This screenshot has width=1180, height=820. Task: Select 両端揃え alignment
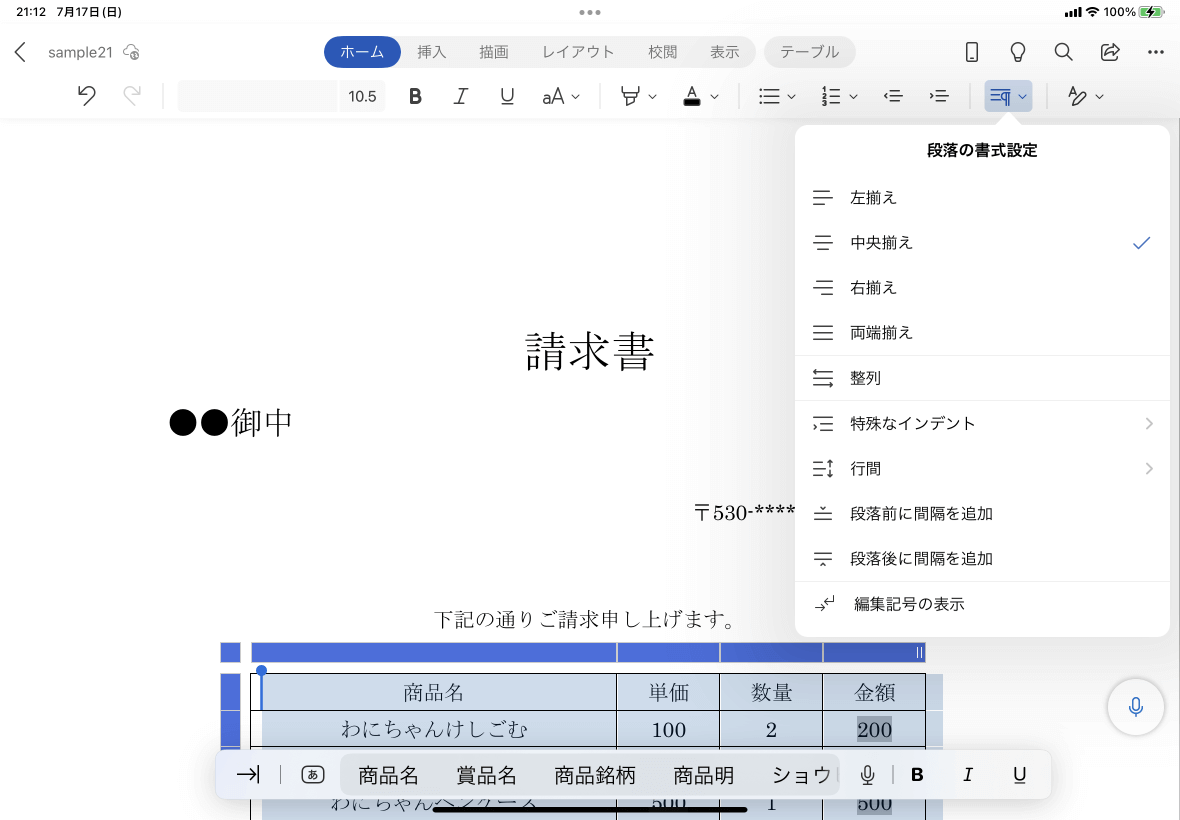point(982,333)
